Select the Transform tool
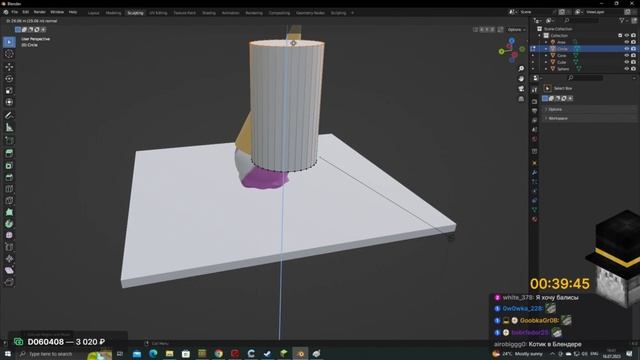The height and width of the screenshot is (360, 640). (9, 102)
